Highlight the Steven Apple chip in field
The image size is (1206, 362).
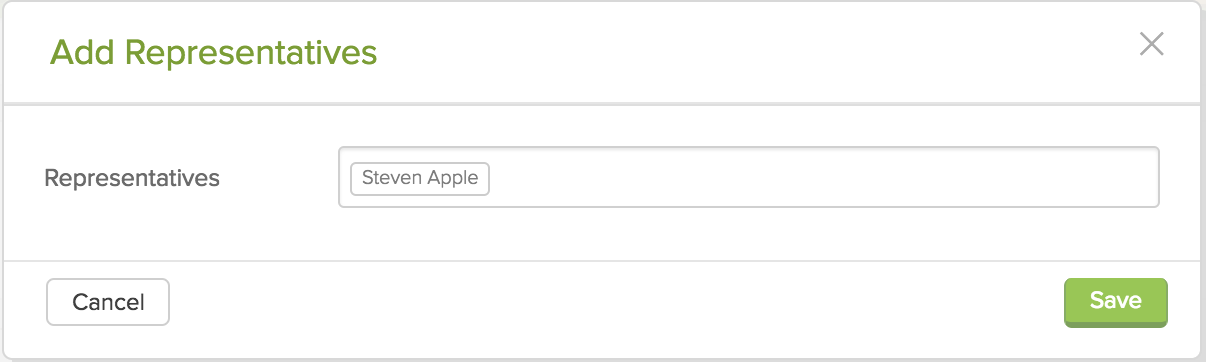tap(420, 179)
